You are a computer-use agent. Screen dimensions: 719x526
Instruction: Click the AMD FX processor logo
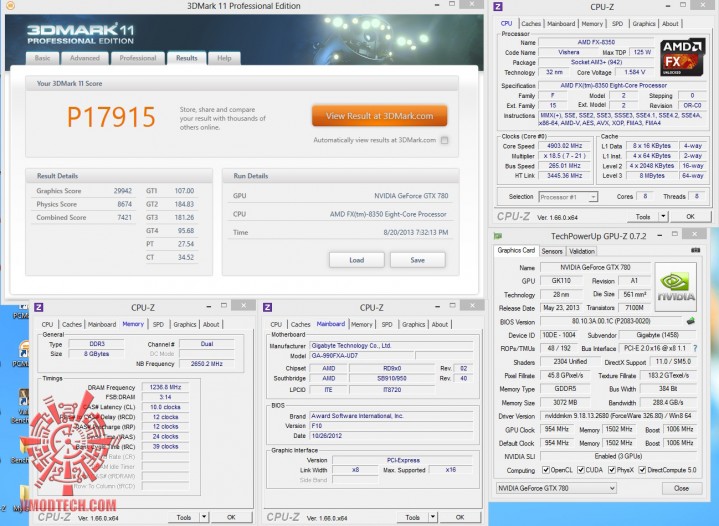coord(682,57)
